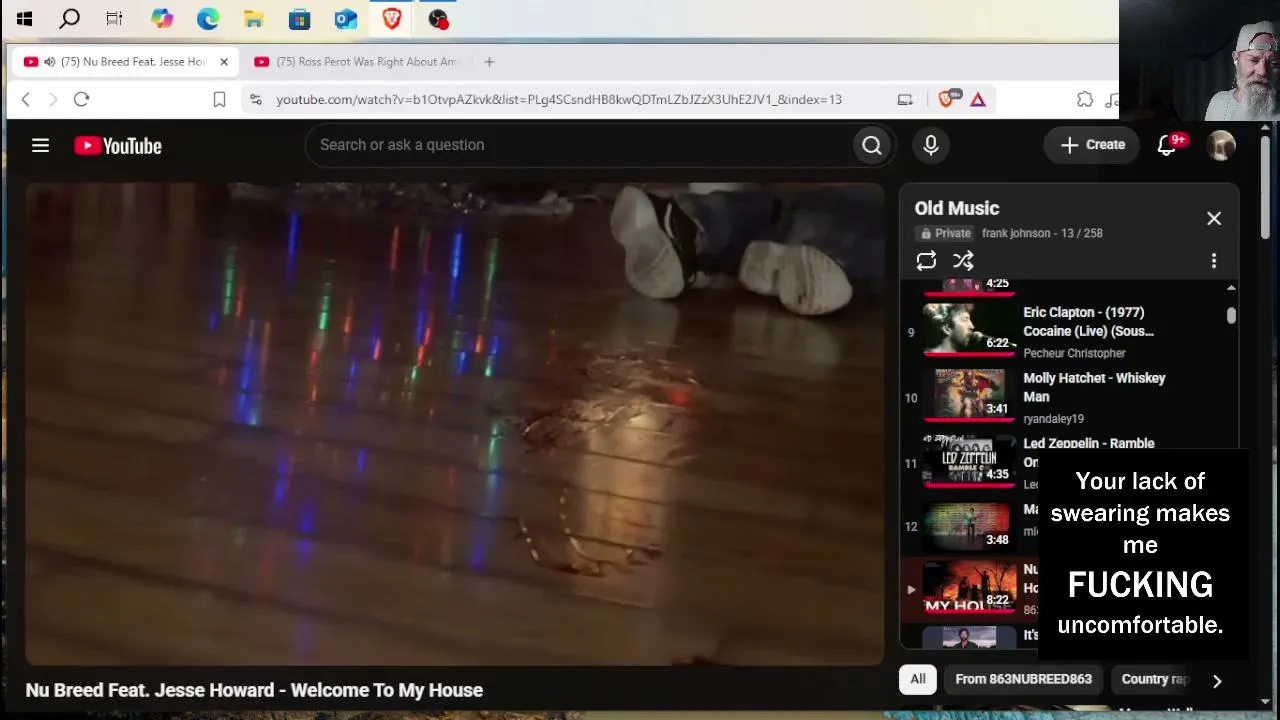Viewport: 1280px width, 720px height.
Task: Click the channel name ryandaley19
Action: [x=1053, y=419]
